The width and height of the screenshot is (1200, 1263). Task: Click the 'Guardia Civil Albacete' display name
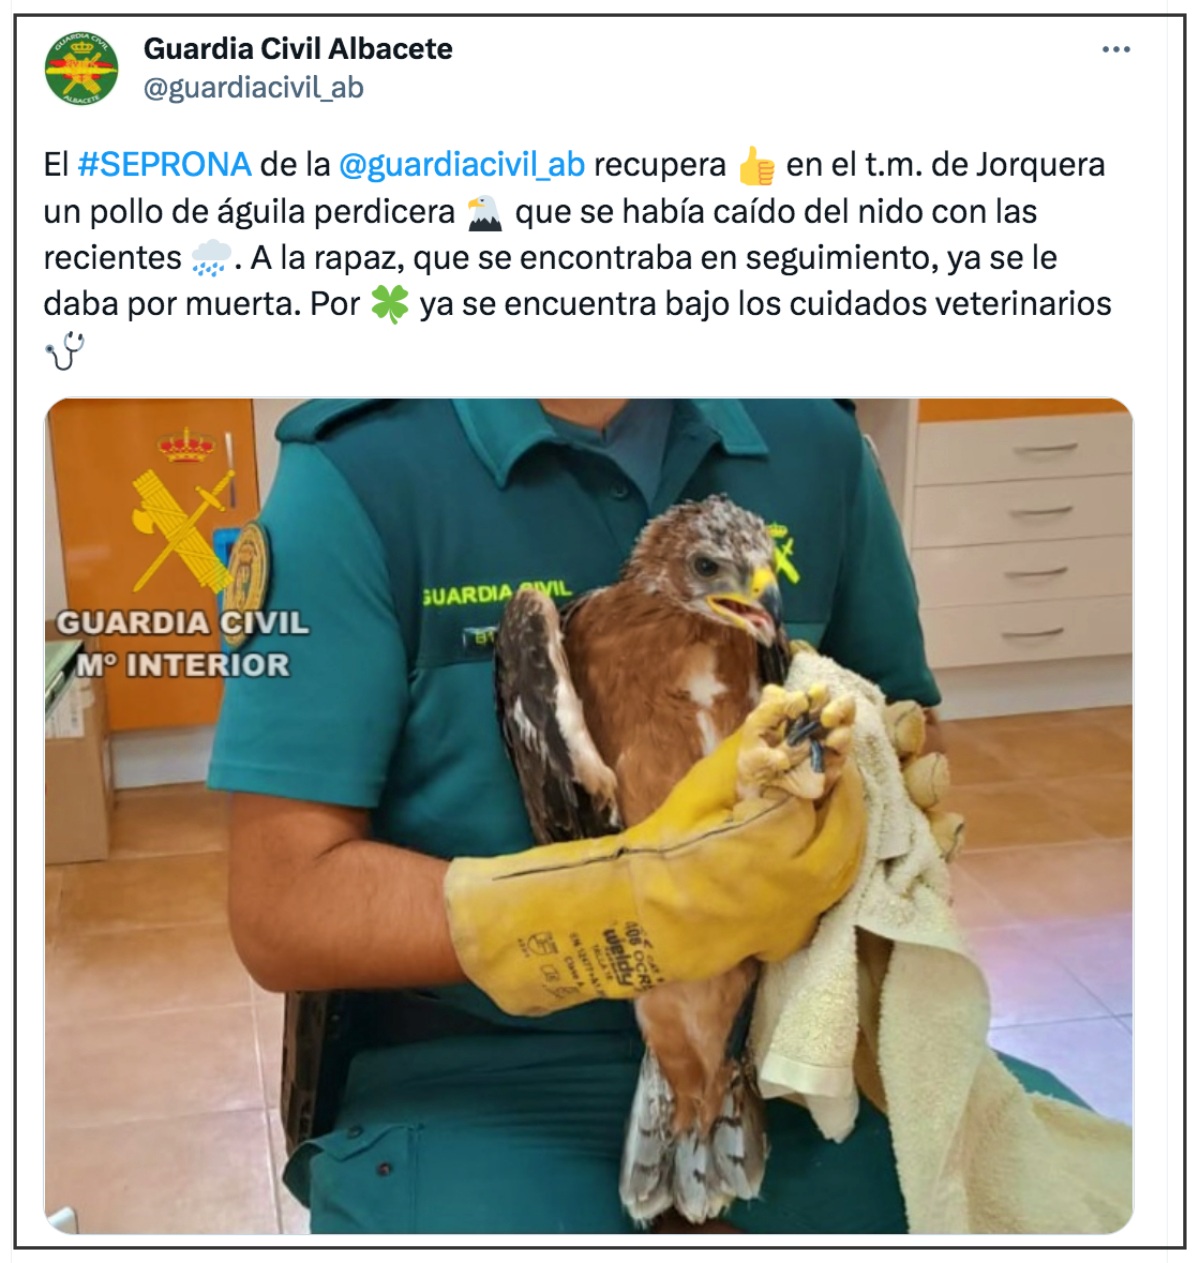click(x=298, y=48)
